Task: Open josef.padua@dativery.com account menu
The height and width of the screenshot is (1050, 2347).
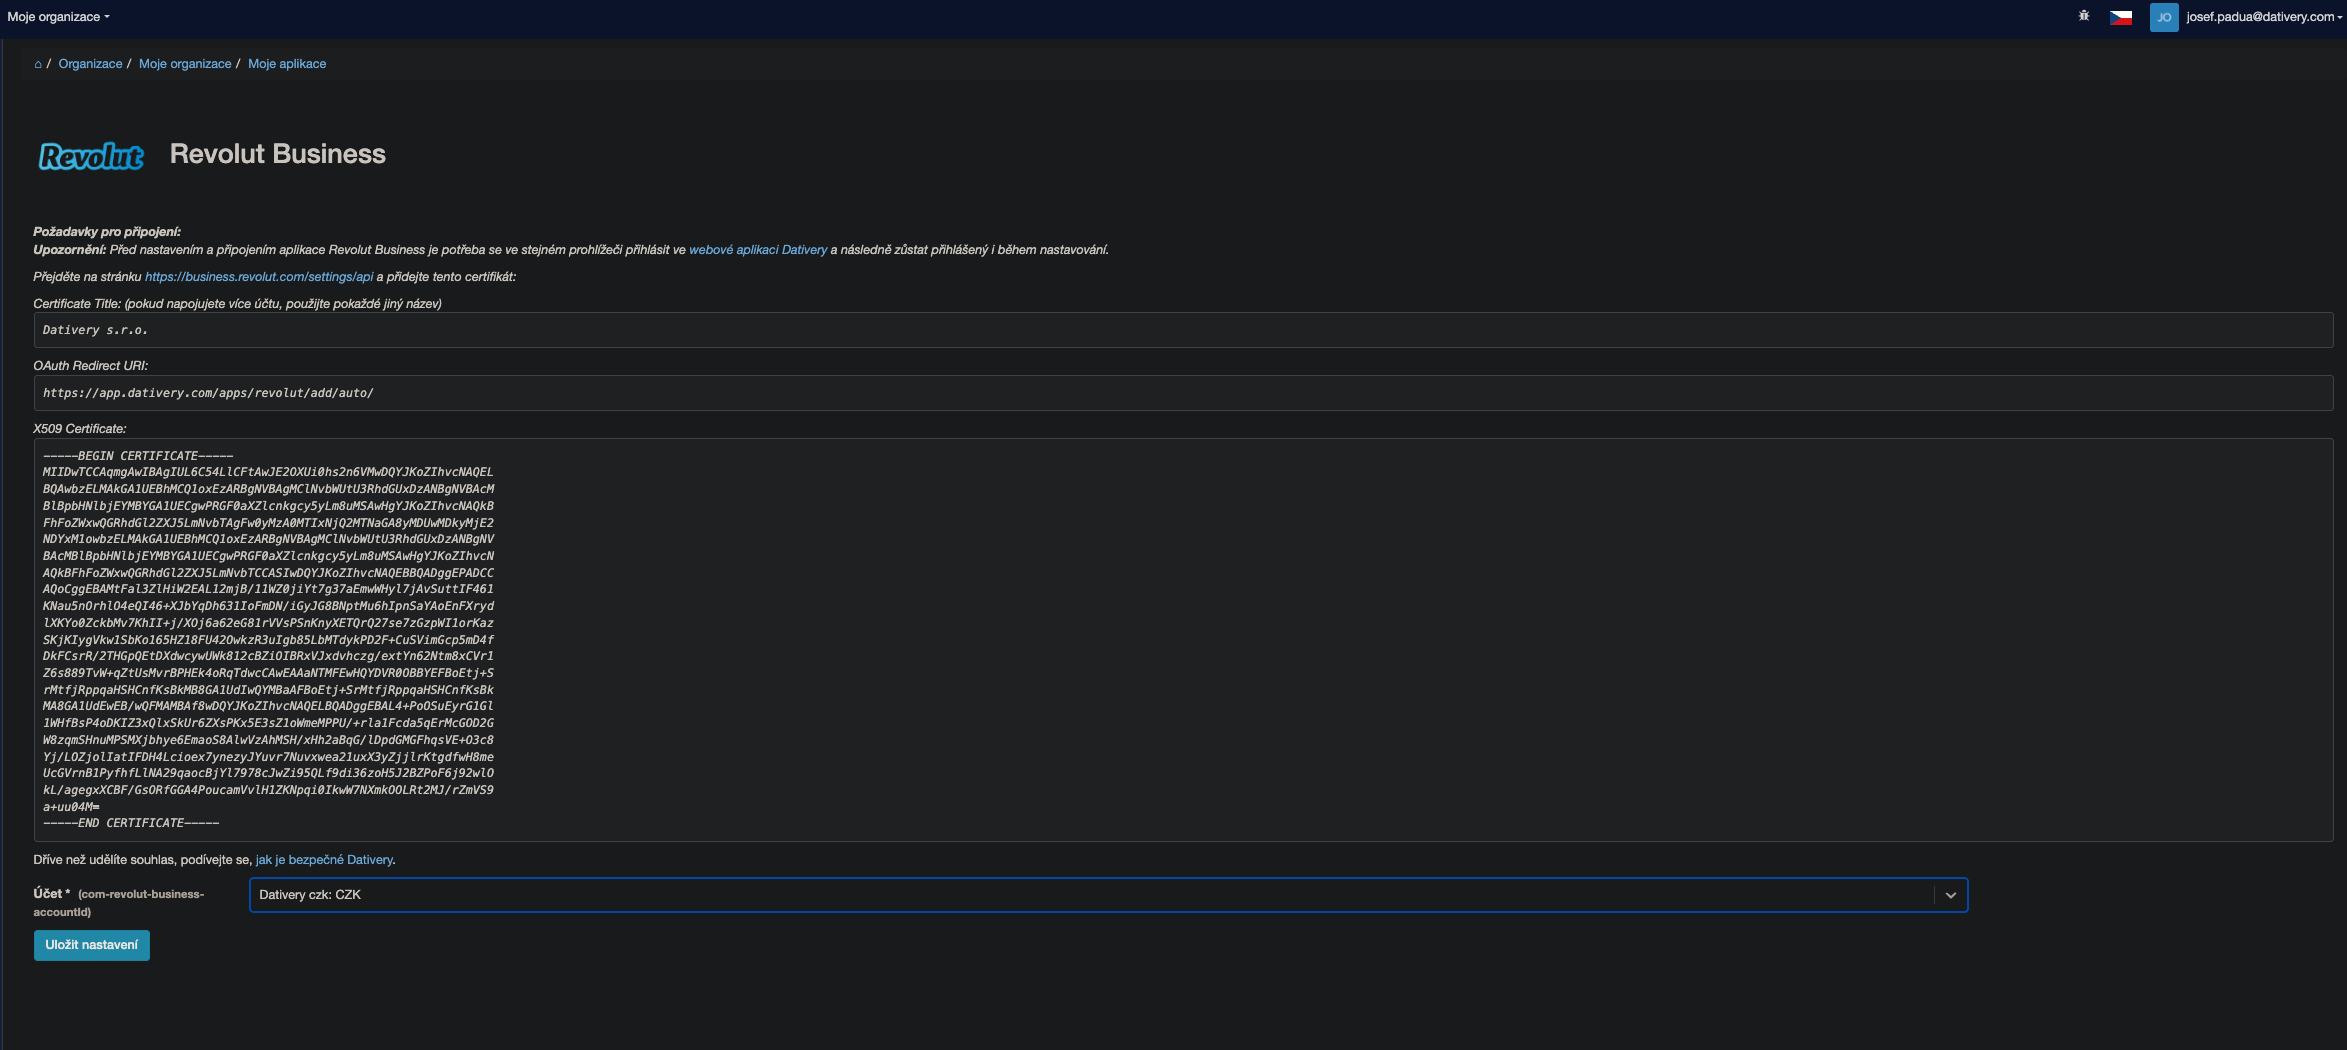Action: 2264,17
